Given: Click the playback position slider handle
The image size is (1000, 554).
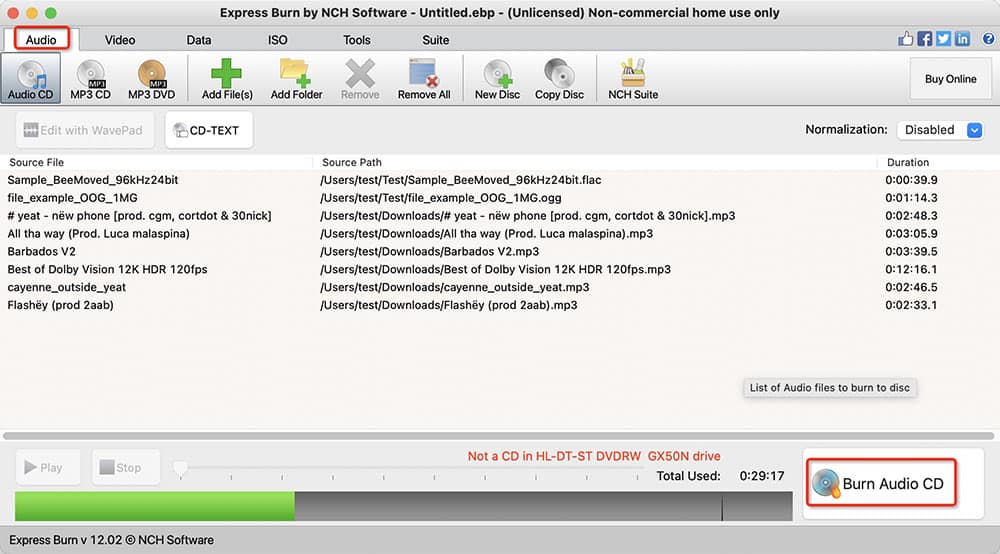Looking at the screenshot, I should [x=180, y=468].
